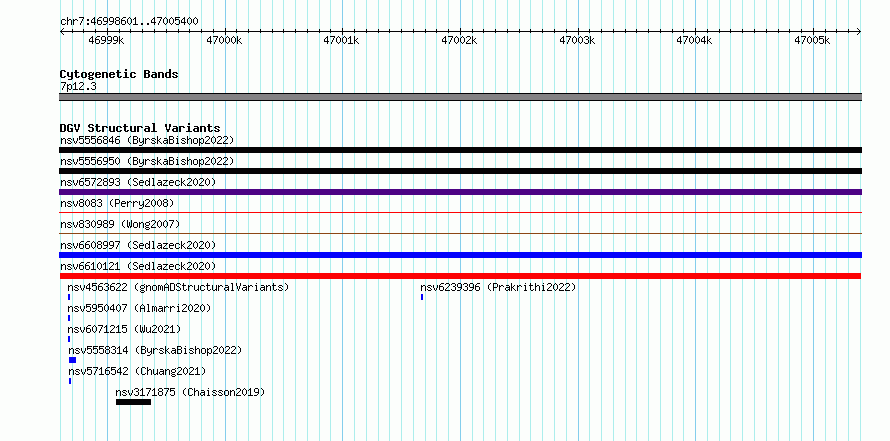Viewport: 890px width, 441px height.
Task: Select the nsv5716542 (Chuang2021) label
Action: coord(137,371)
